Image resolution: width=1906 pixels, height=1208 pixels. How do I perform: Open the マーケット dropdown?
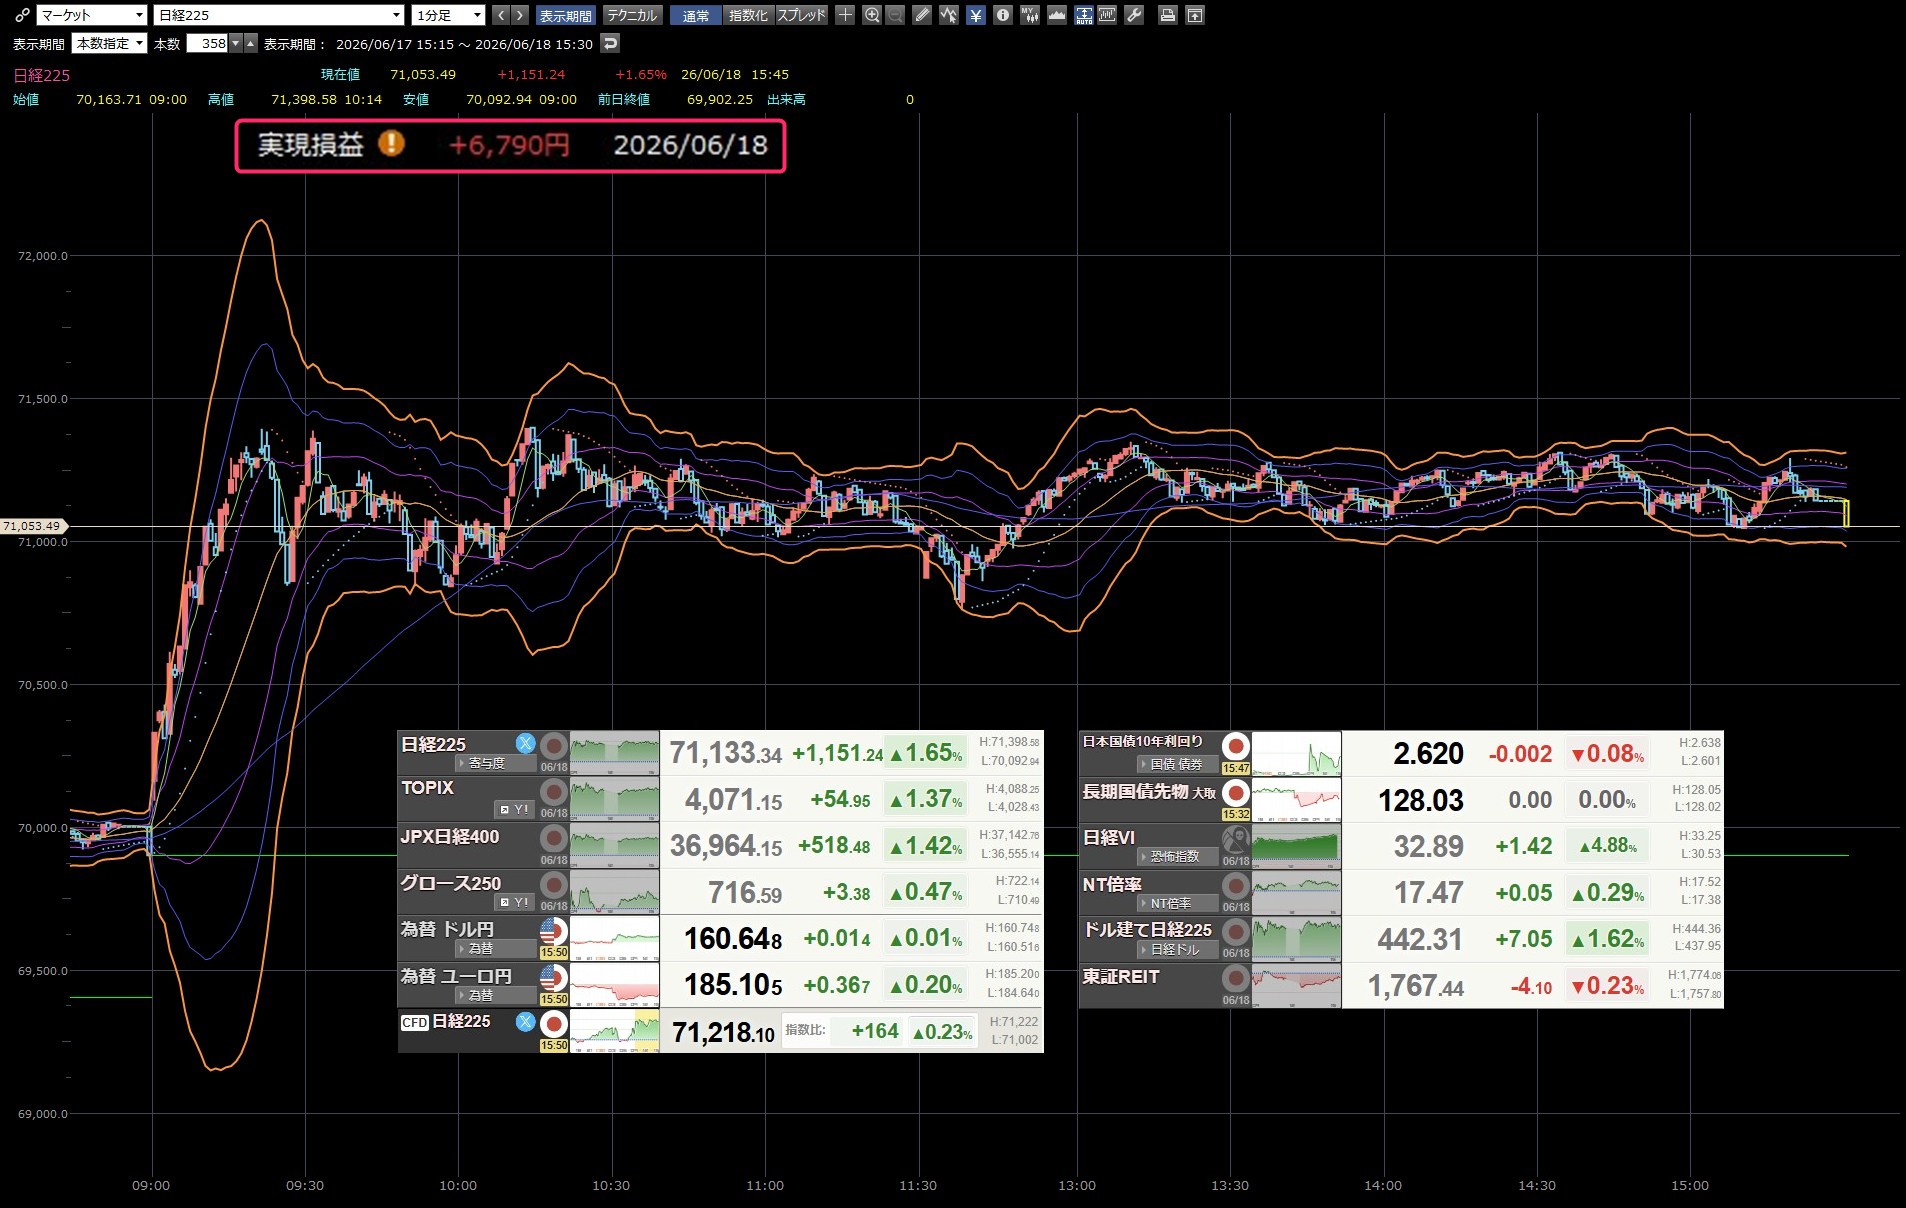pos(92,15)
